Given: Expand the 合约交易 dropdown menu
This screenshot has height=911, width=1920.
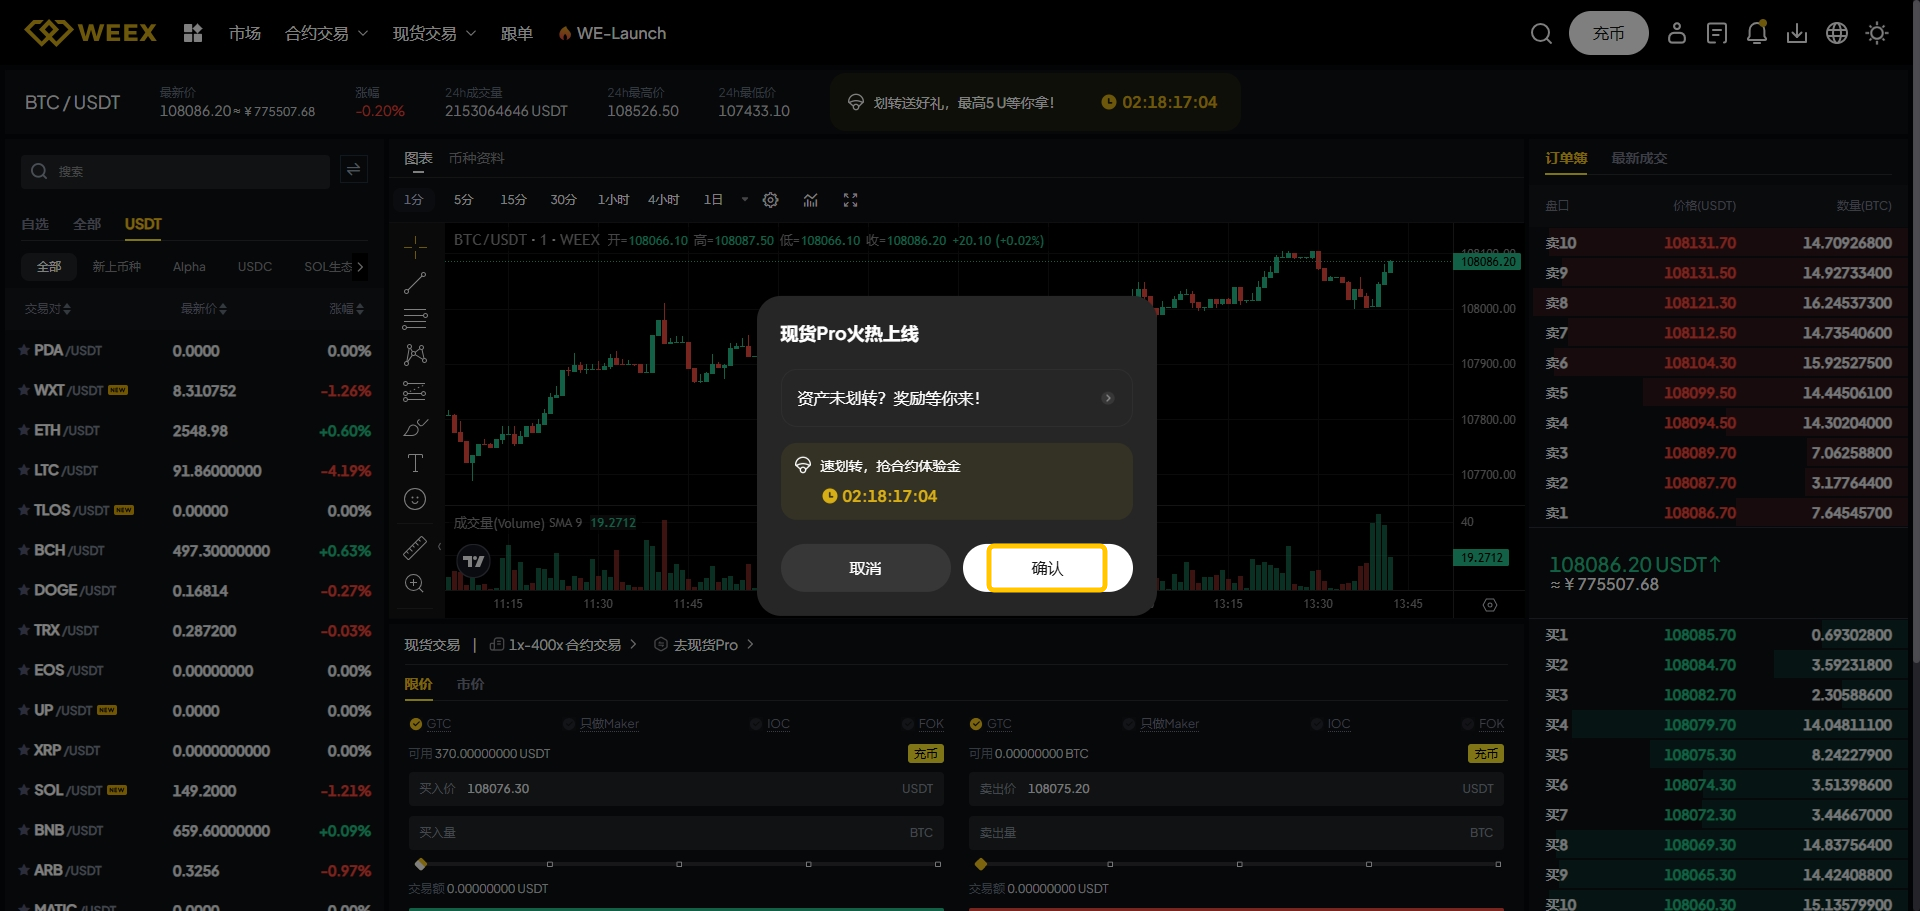Looking at the screenshot, I should 326,34.
